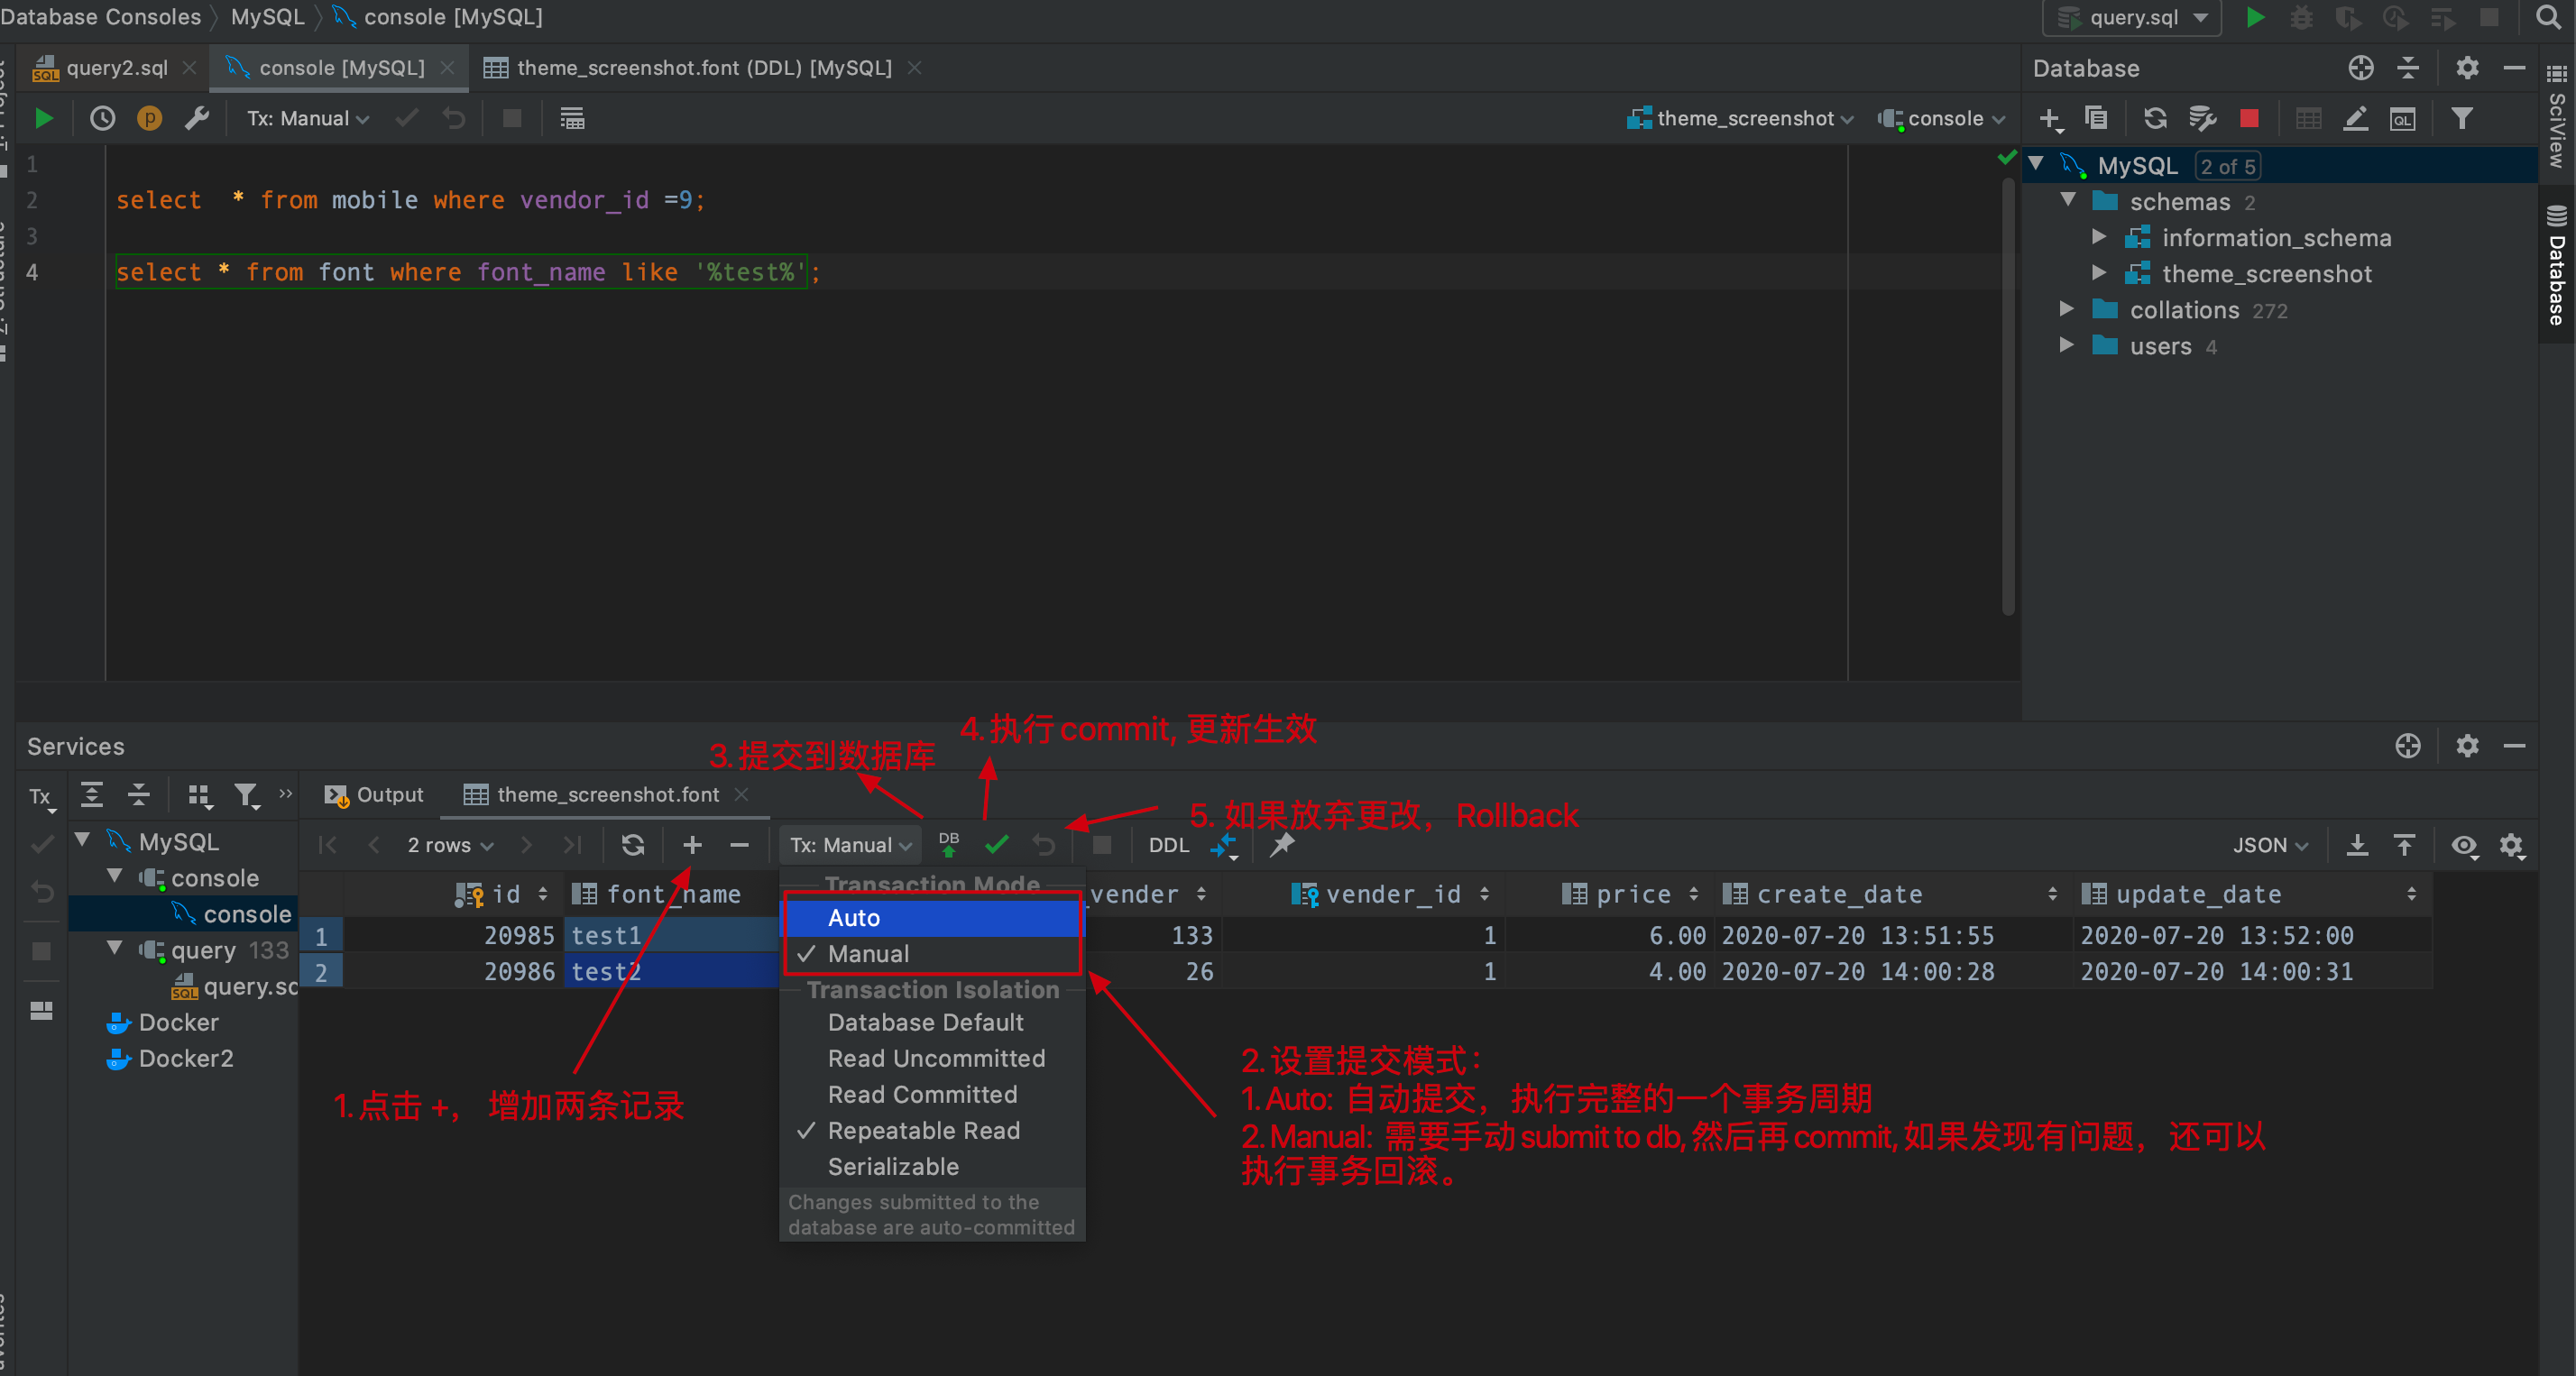Open the query console QL icon
The image size is (2576, 1376).
click(x=2402, y=119)
